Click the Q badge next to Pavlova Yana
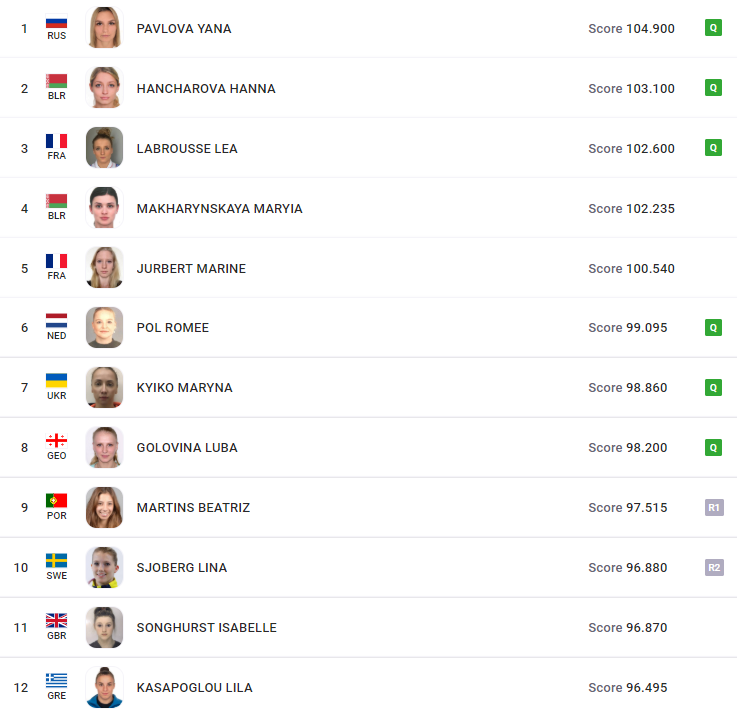Image resolution: width=737 pixels, height=715 pixels. [713, 28]
